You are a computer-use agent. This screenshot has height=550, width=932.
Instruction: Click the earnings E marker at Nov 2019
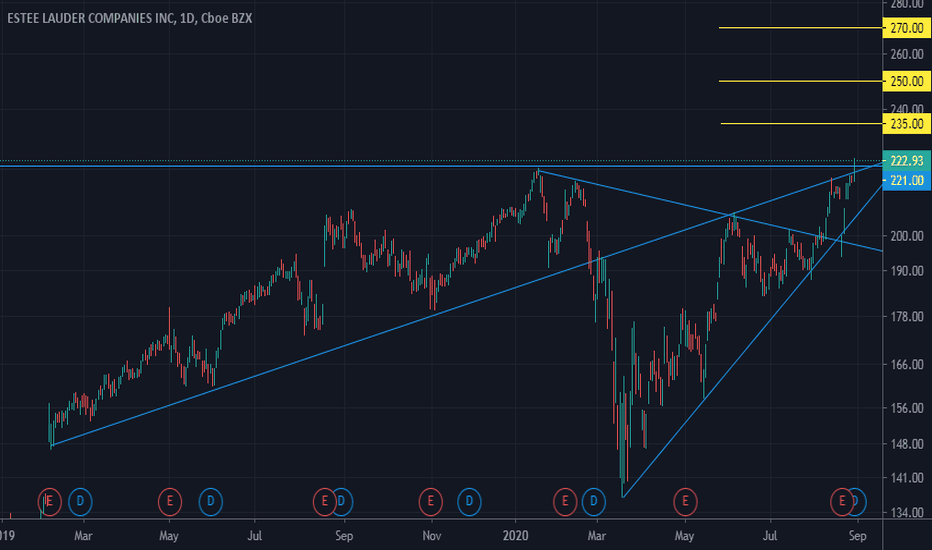431,502
